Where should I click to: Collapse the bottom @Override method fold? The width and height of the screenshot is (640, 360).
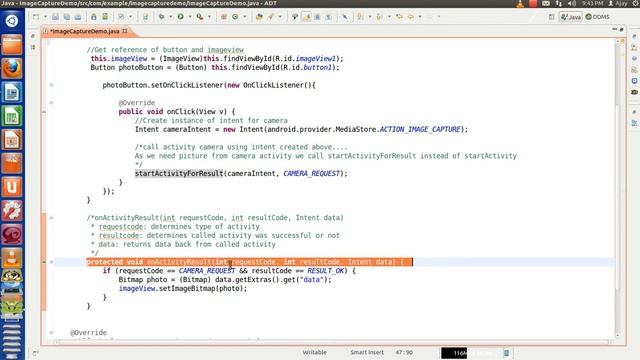coord(51,333)
